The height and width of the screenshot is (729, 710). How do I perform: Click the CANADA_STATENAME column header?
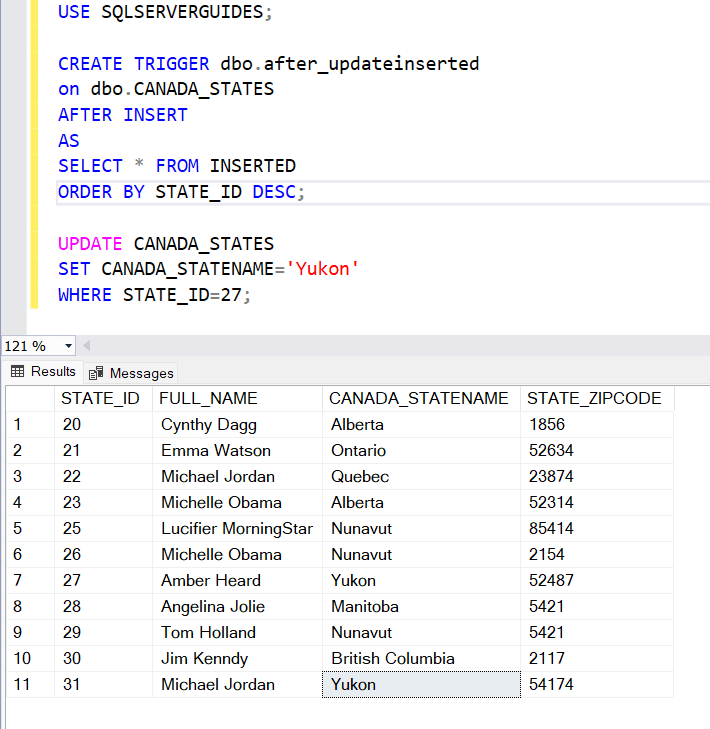pos(421,398)
